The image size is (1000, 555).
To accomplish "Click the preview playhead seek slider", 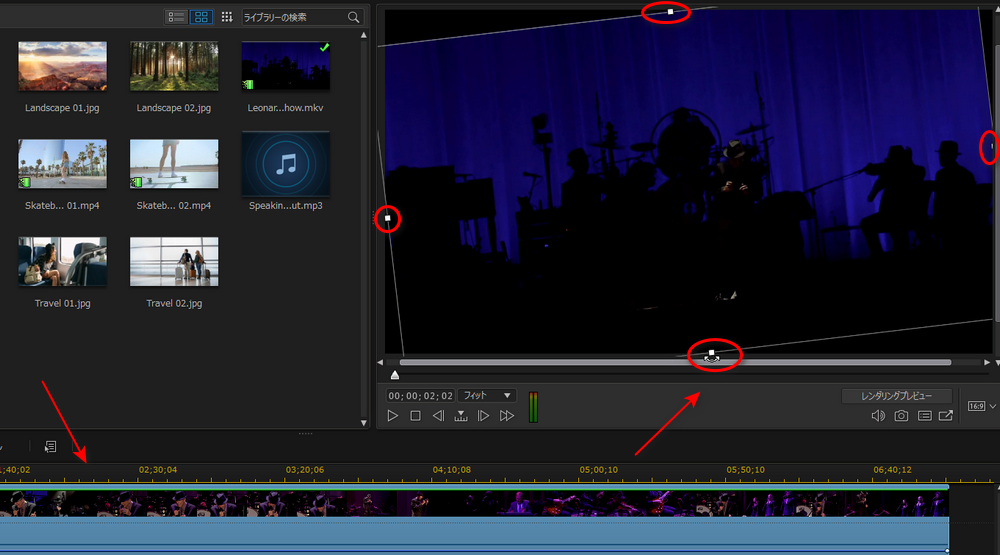I will pyautogui.click(x=394, y=375).
